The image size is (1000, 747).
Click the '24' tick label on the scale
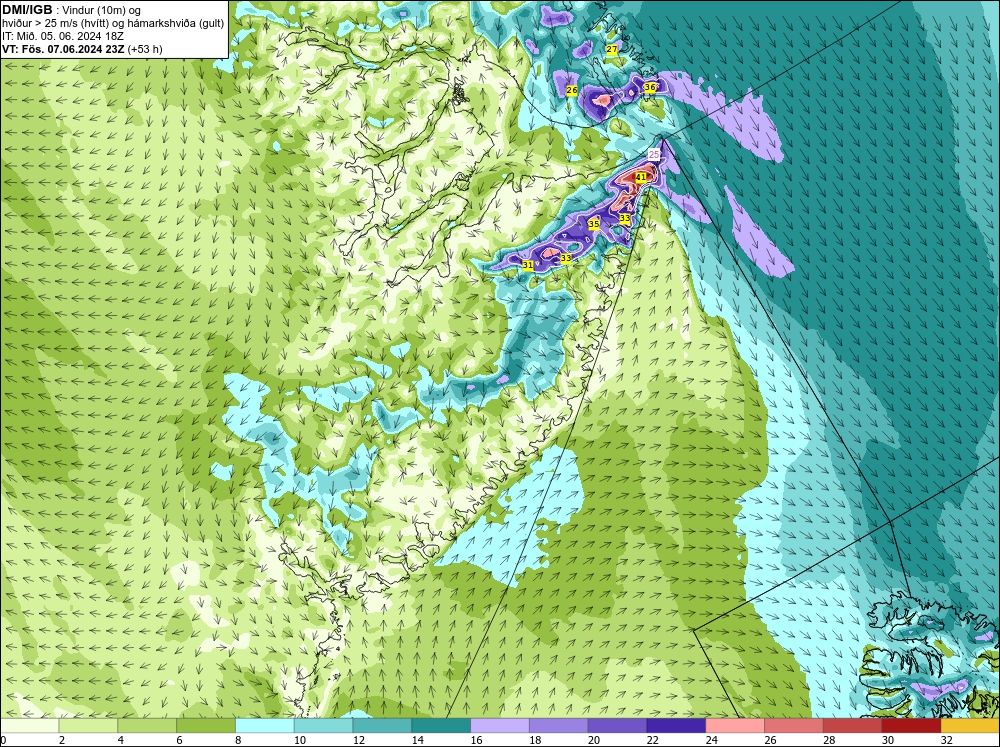pos(711,740)
